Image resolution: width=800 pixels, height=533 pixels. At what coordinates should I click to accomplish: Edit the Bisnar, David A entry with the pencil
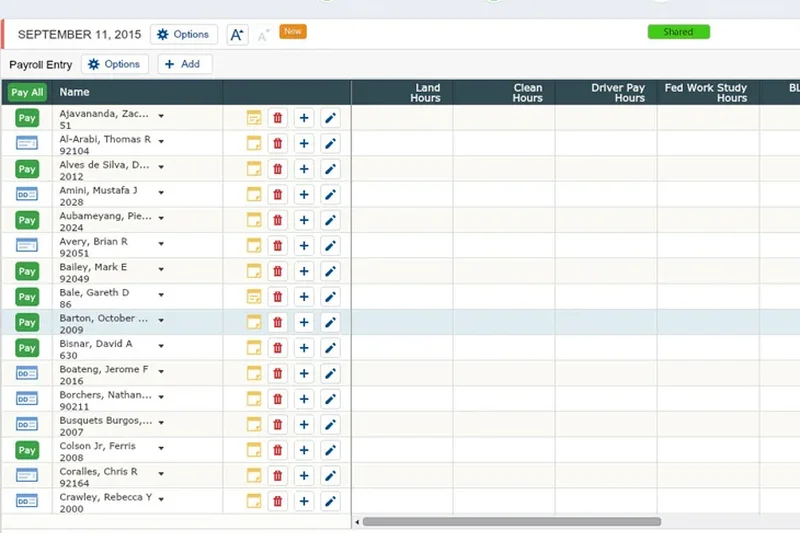tap(331, 347)
